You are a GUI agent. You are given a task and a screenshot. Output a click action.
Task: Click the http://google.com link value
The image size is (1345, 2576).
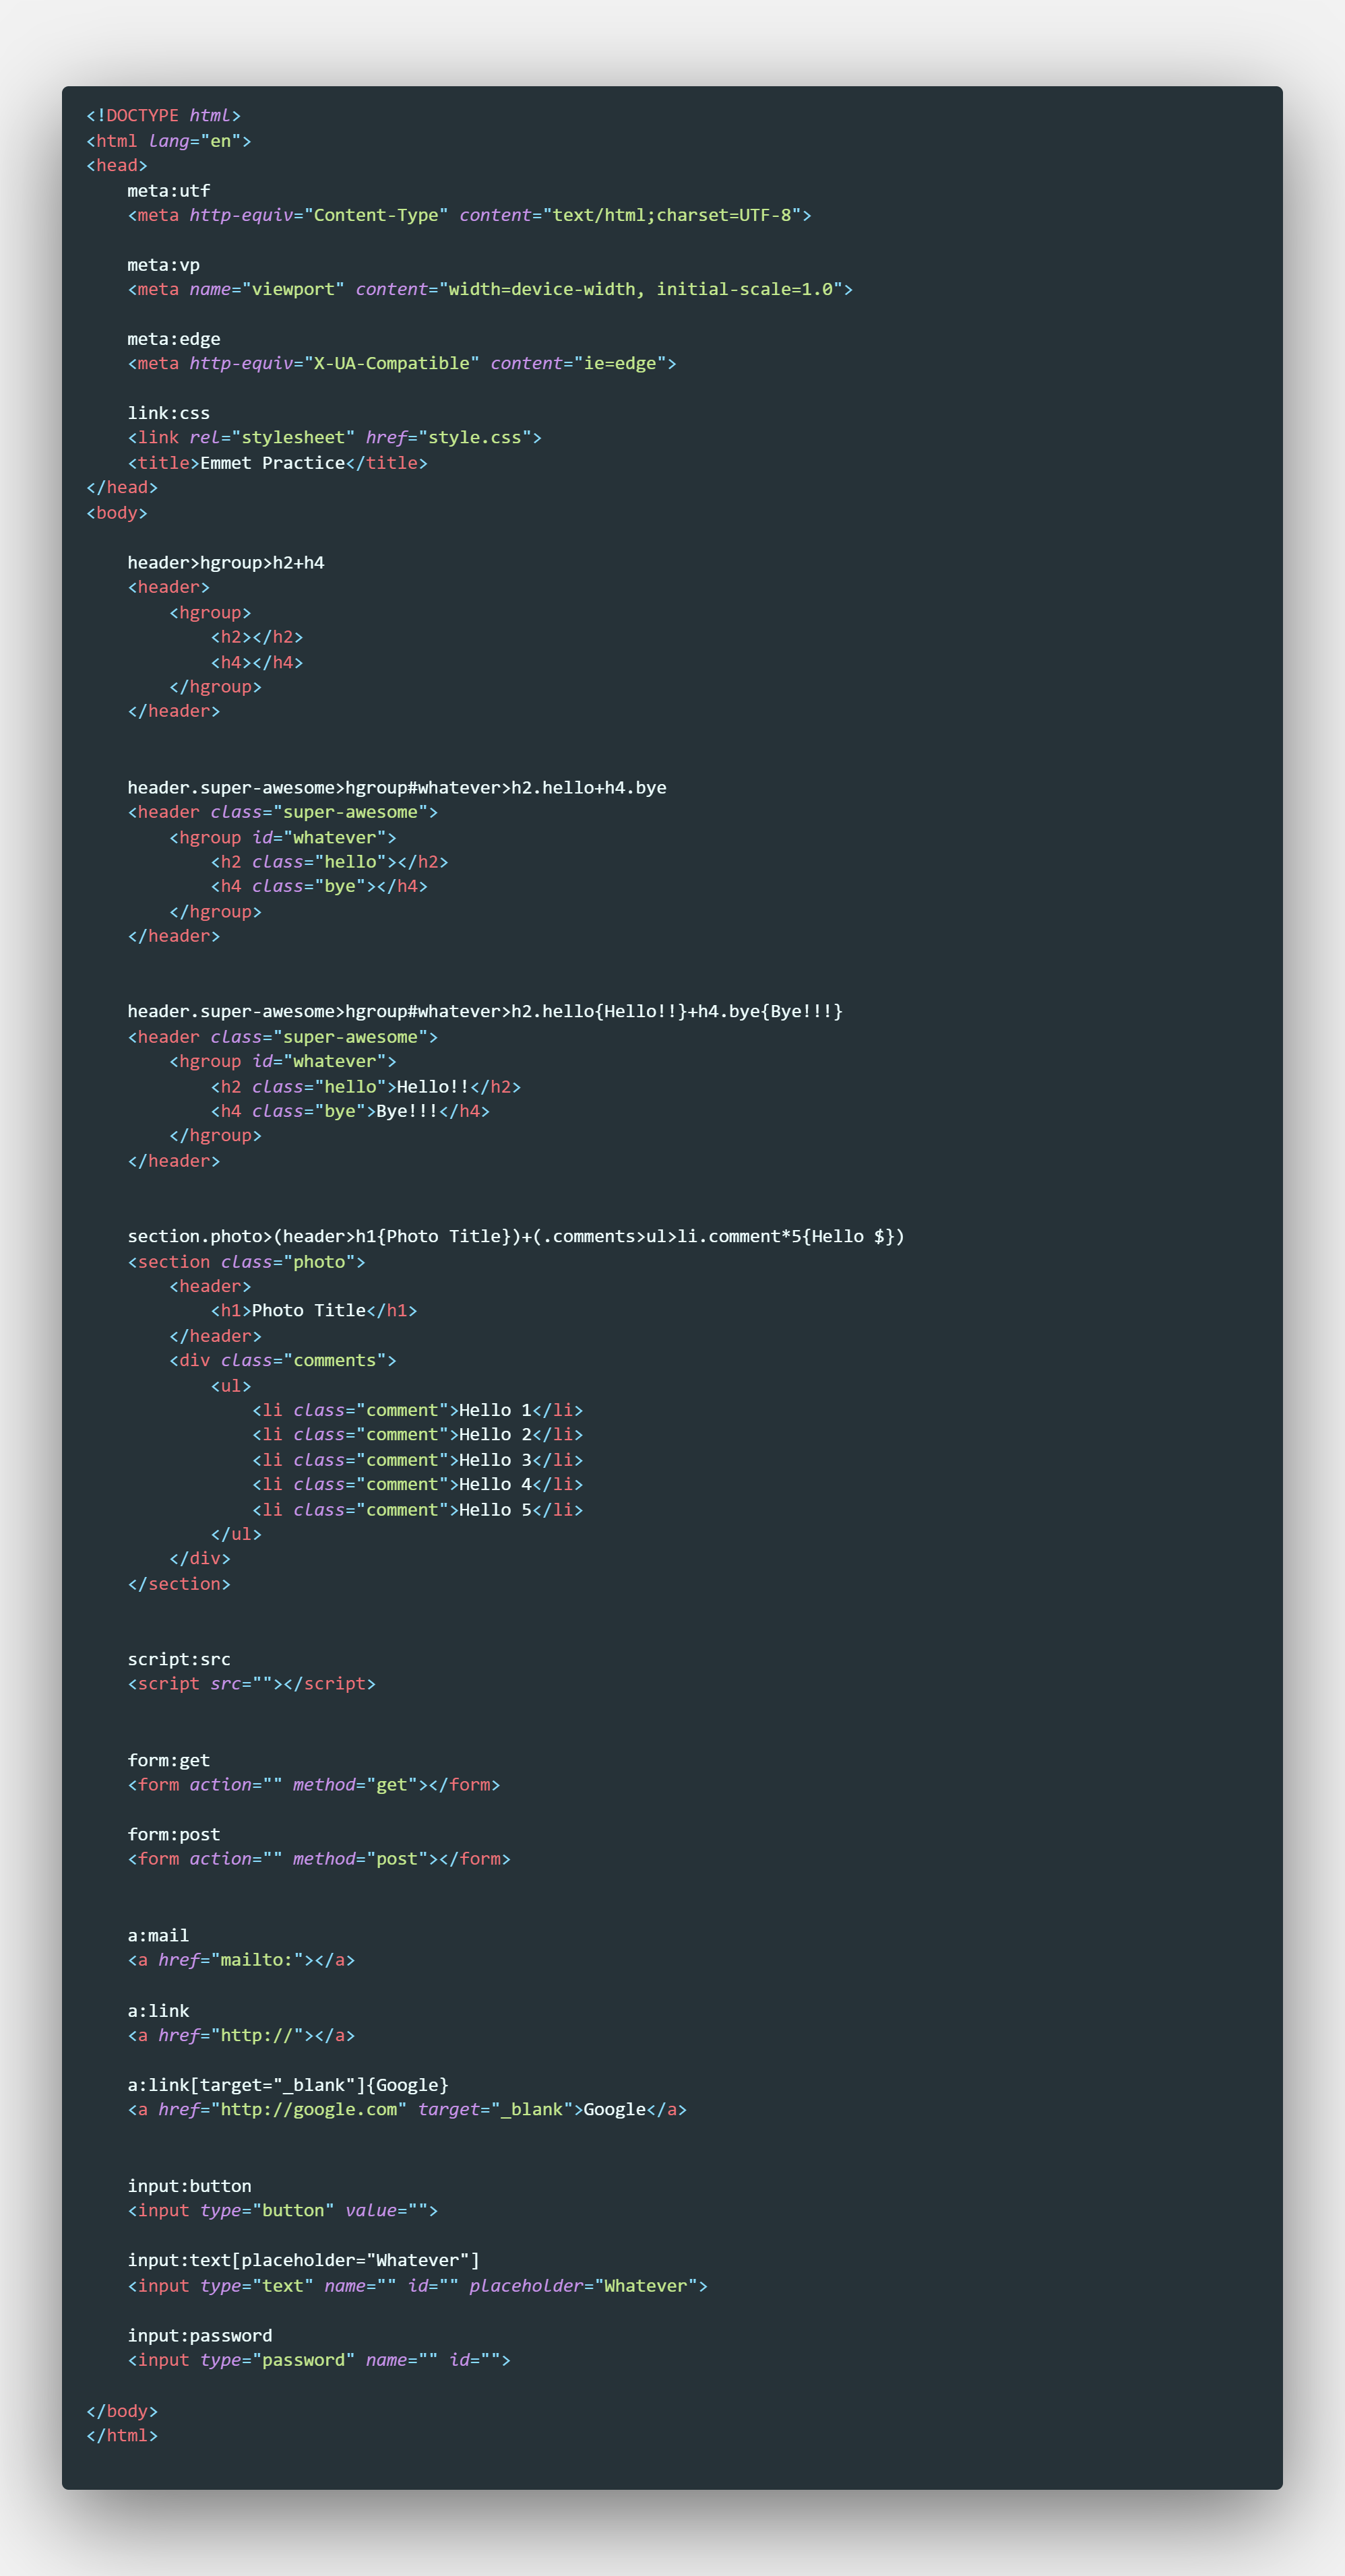[308, 2109]
